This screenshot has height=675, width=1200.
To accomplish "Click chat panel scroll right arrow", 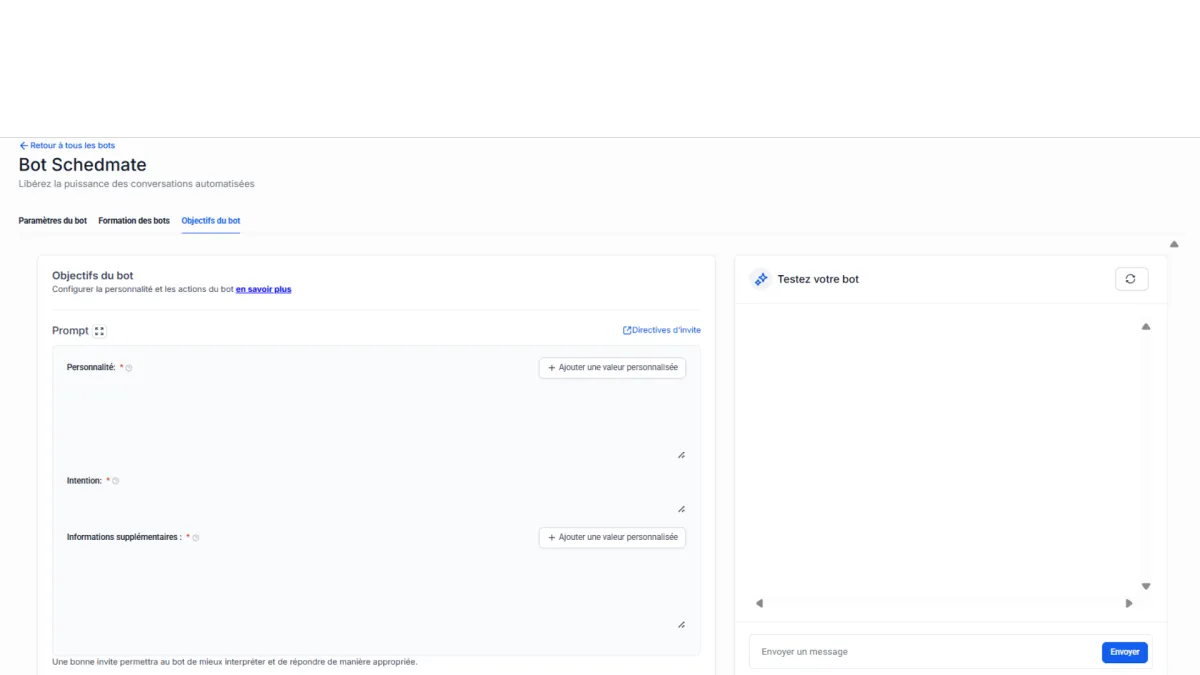I will pyautogui.click(x=1129, y=603).
